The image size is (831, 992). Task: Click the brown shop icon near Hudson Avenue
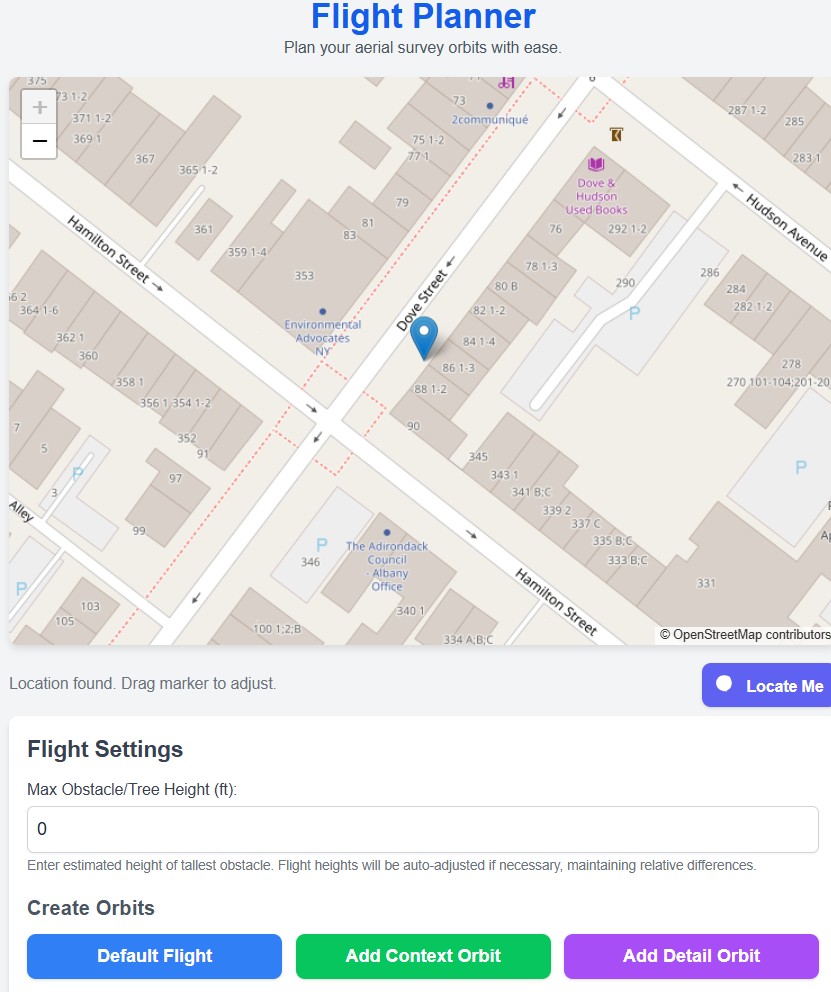coord(616,134)
